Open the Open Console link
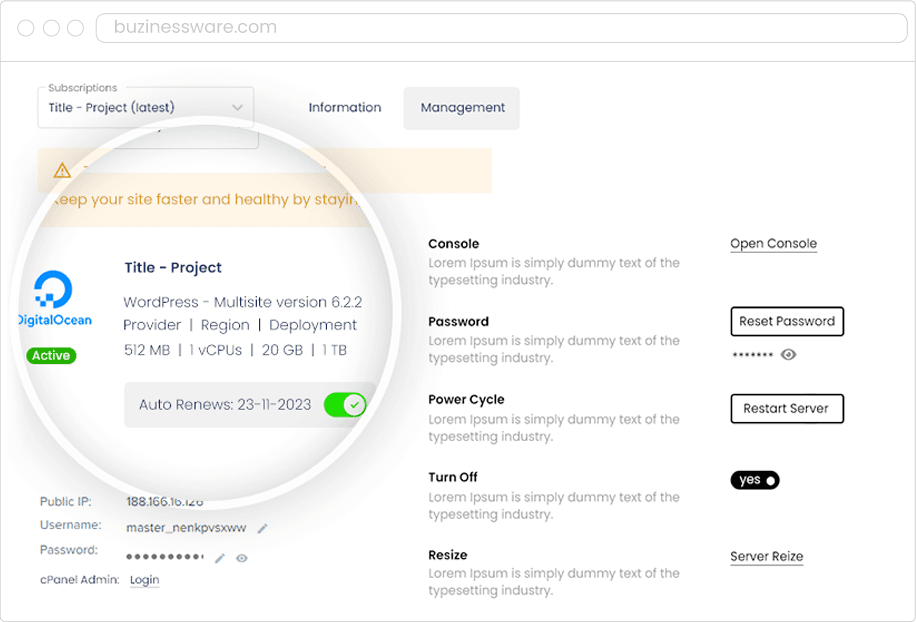Viewport: 916px width, 622px height. (x=773, y=244)
